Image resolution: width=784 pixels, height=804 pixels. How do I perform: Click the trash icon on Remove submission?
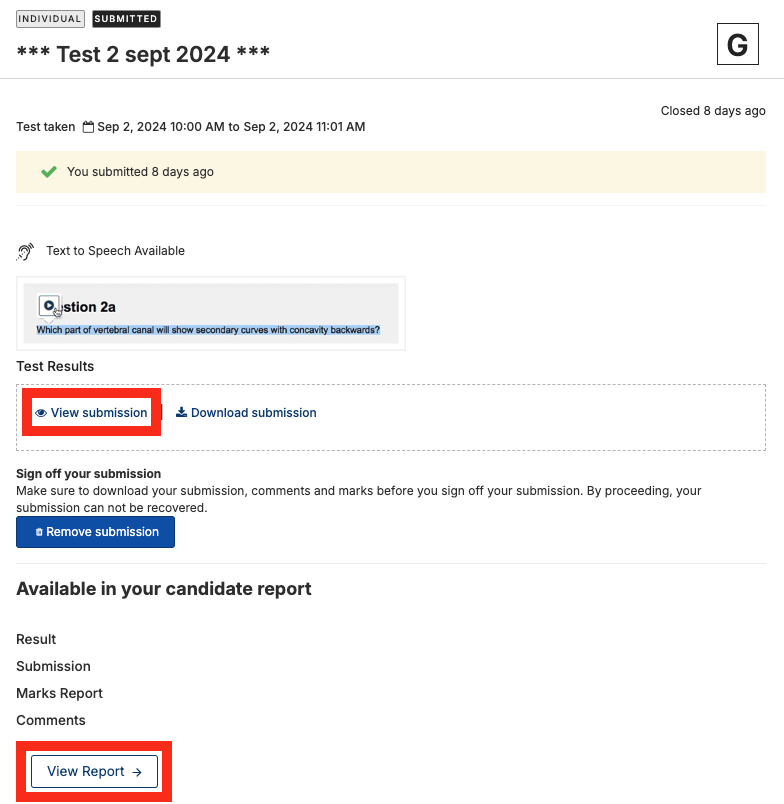tap(39, 532)
